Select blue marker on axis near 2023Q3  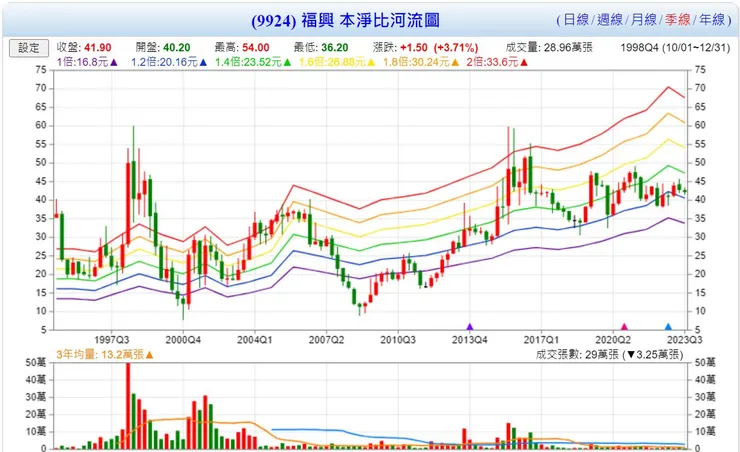[668, 326]
